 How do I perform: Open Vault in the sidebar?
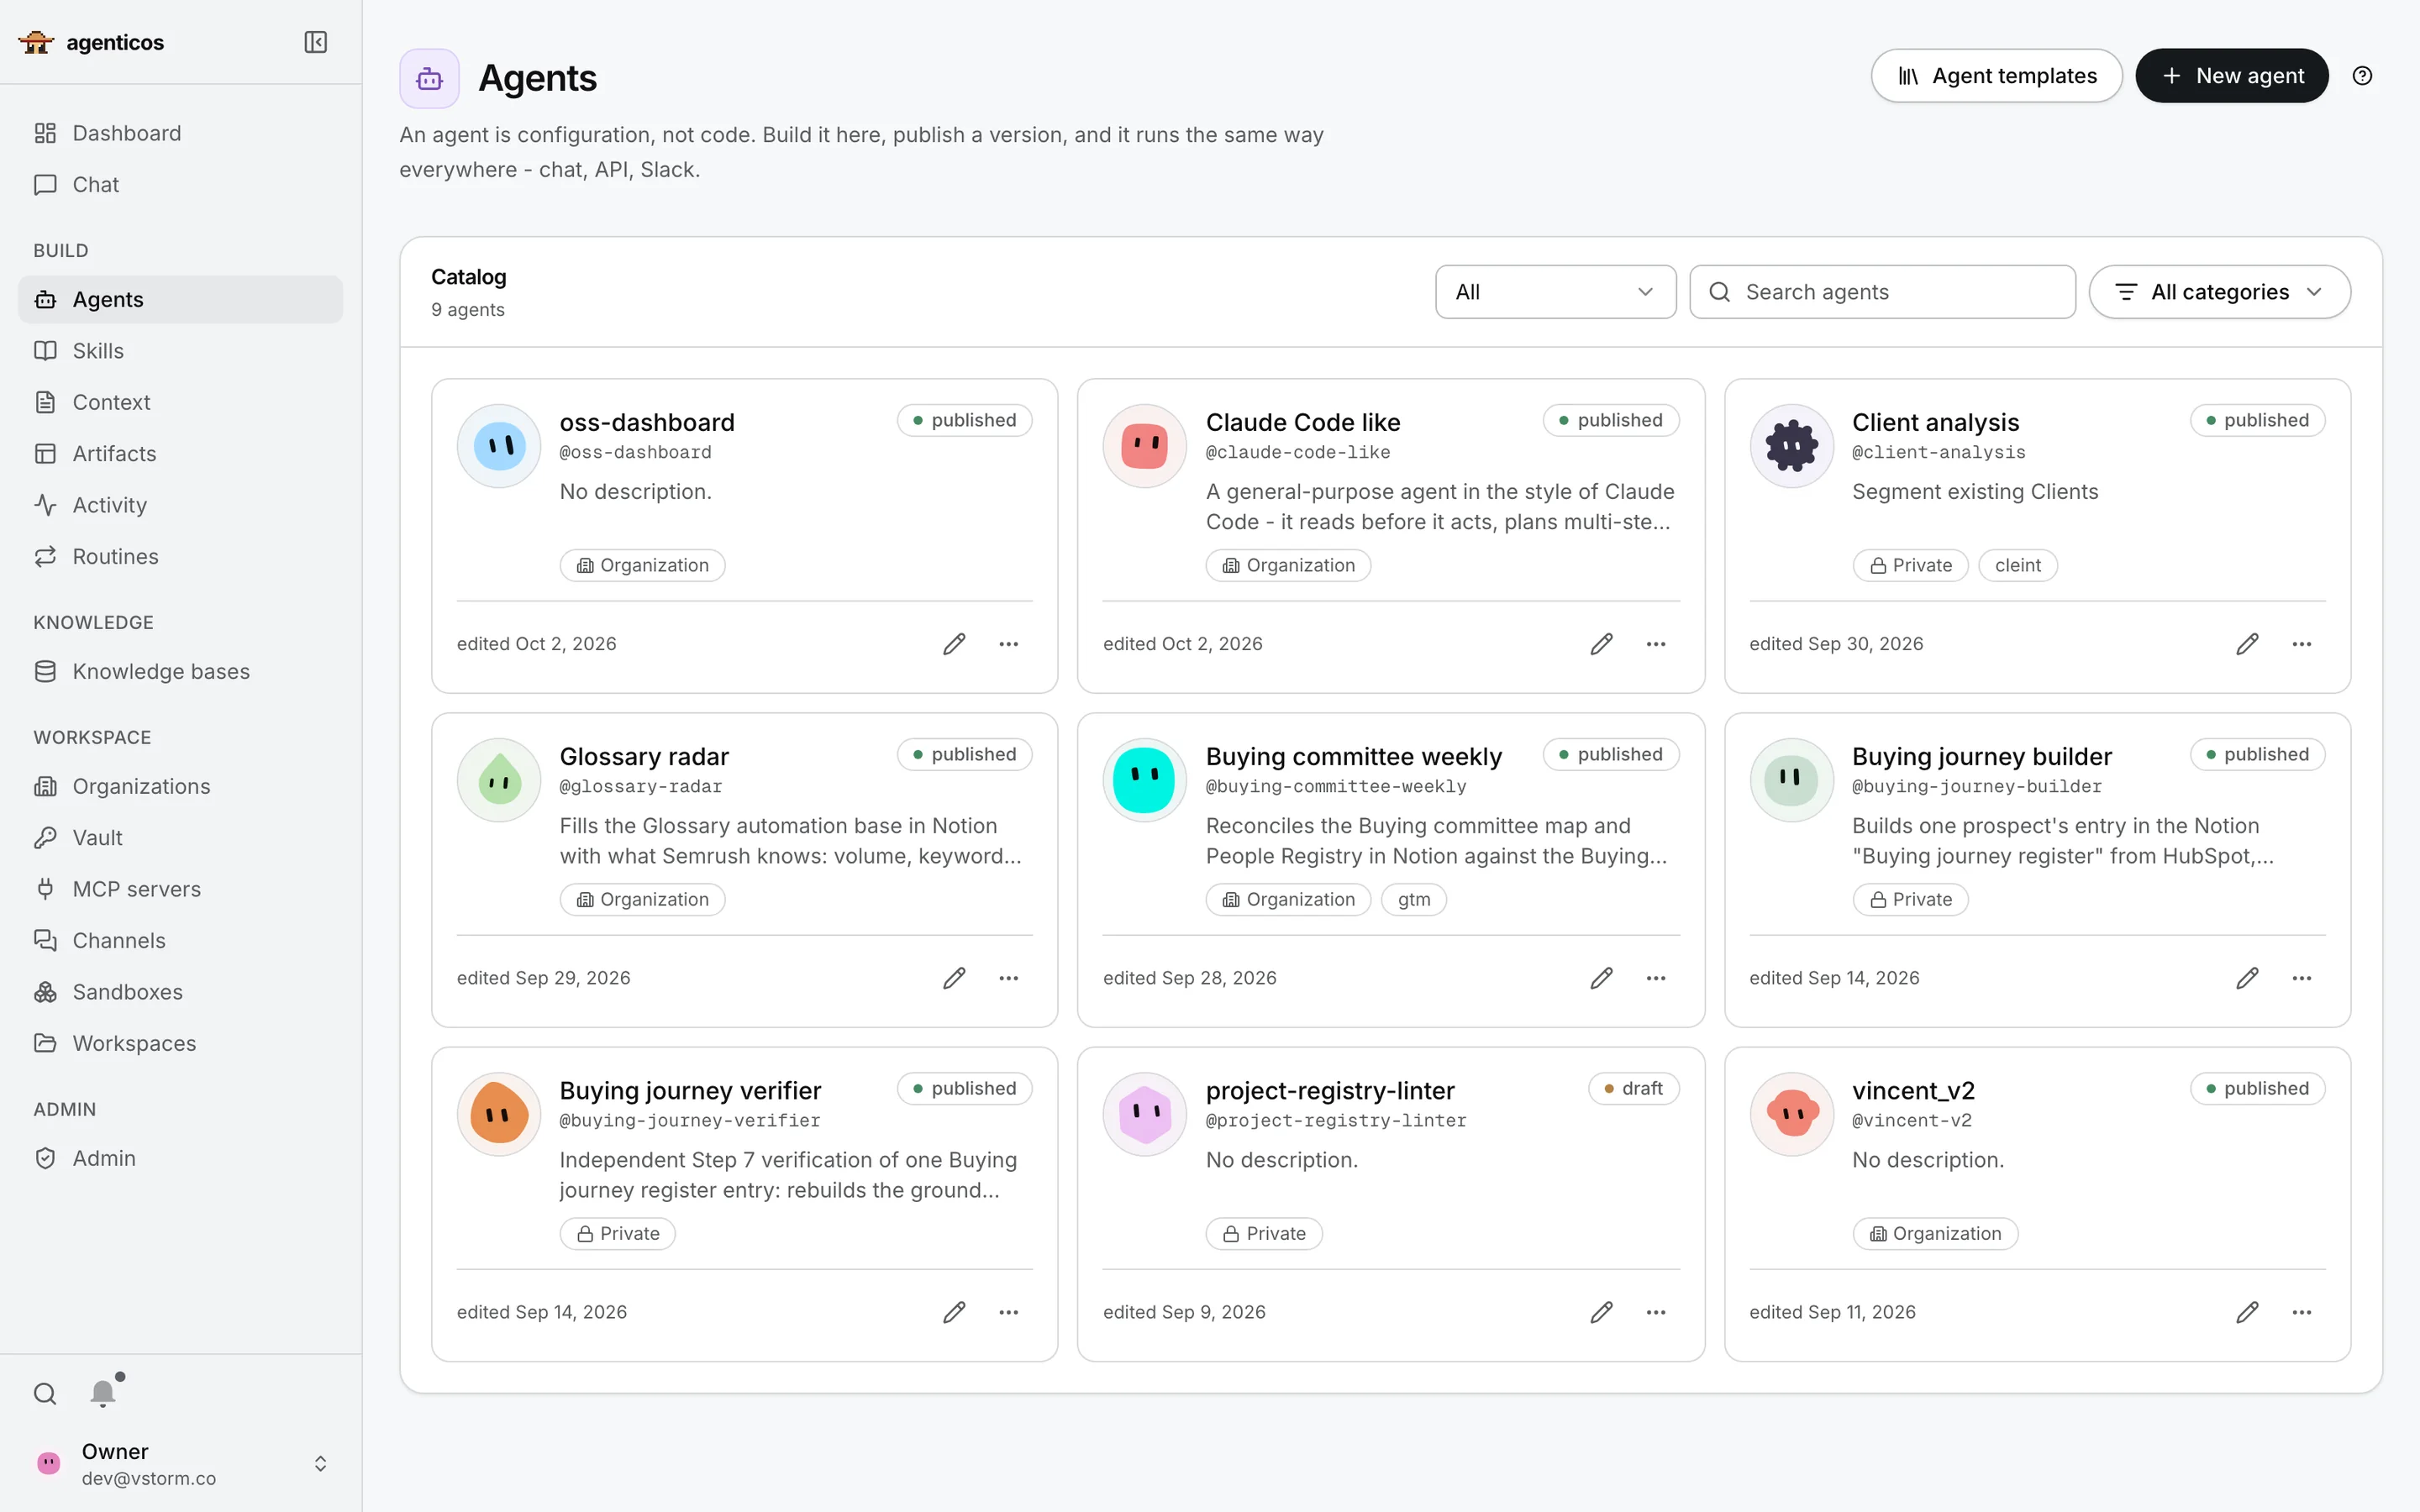[x=181, y=838]
